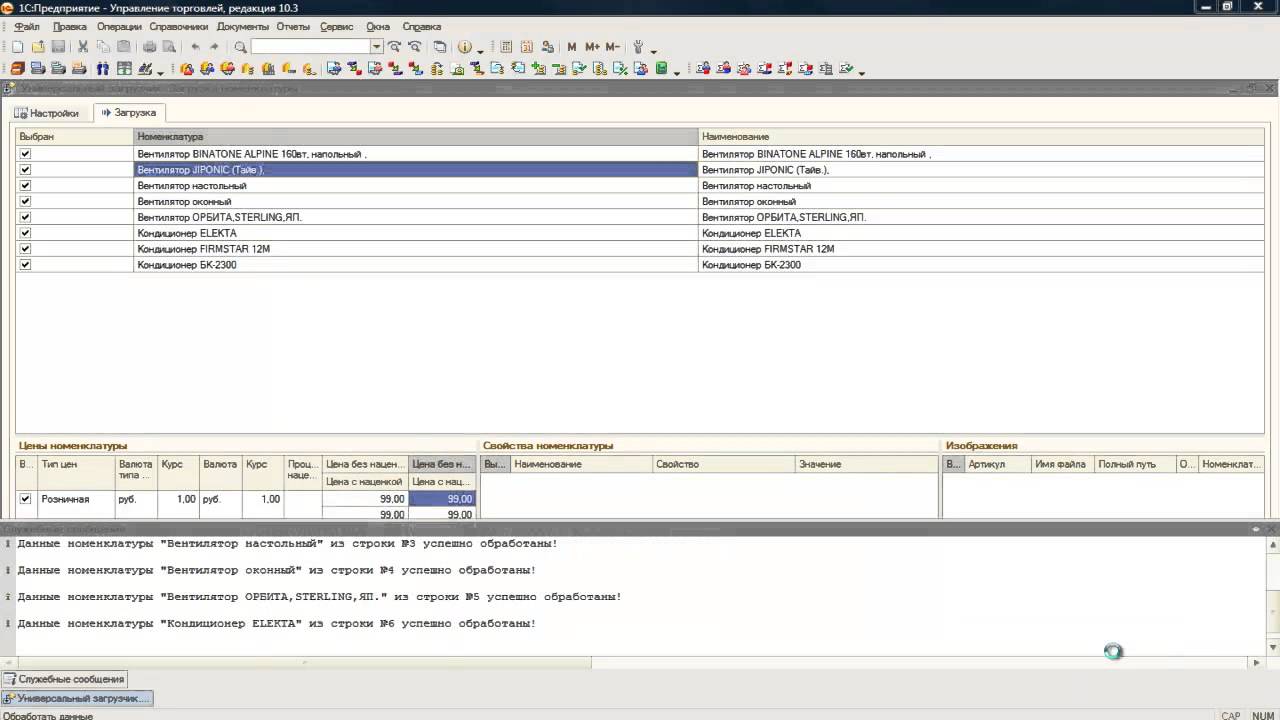Open the overflow arrow after the green book icon
Viewport: 1280px width, 720px height.
(677, 72)
